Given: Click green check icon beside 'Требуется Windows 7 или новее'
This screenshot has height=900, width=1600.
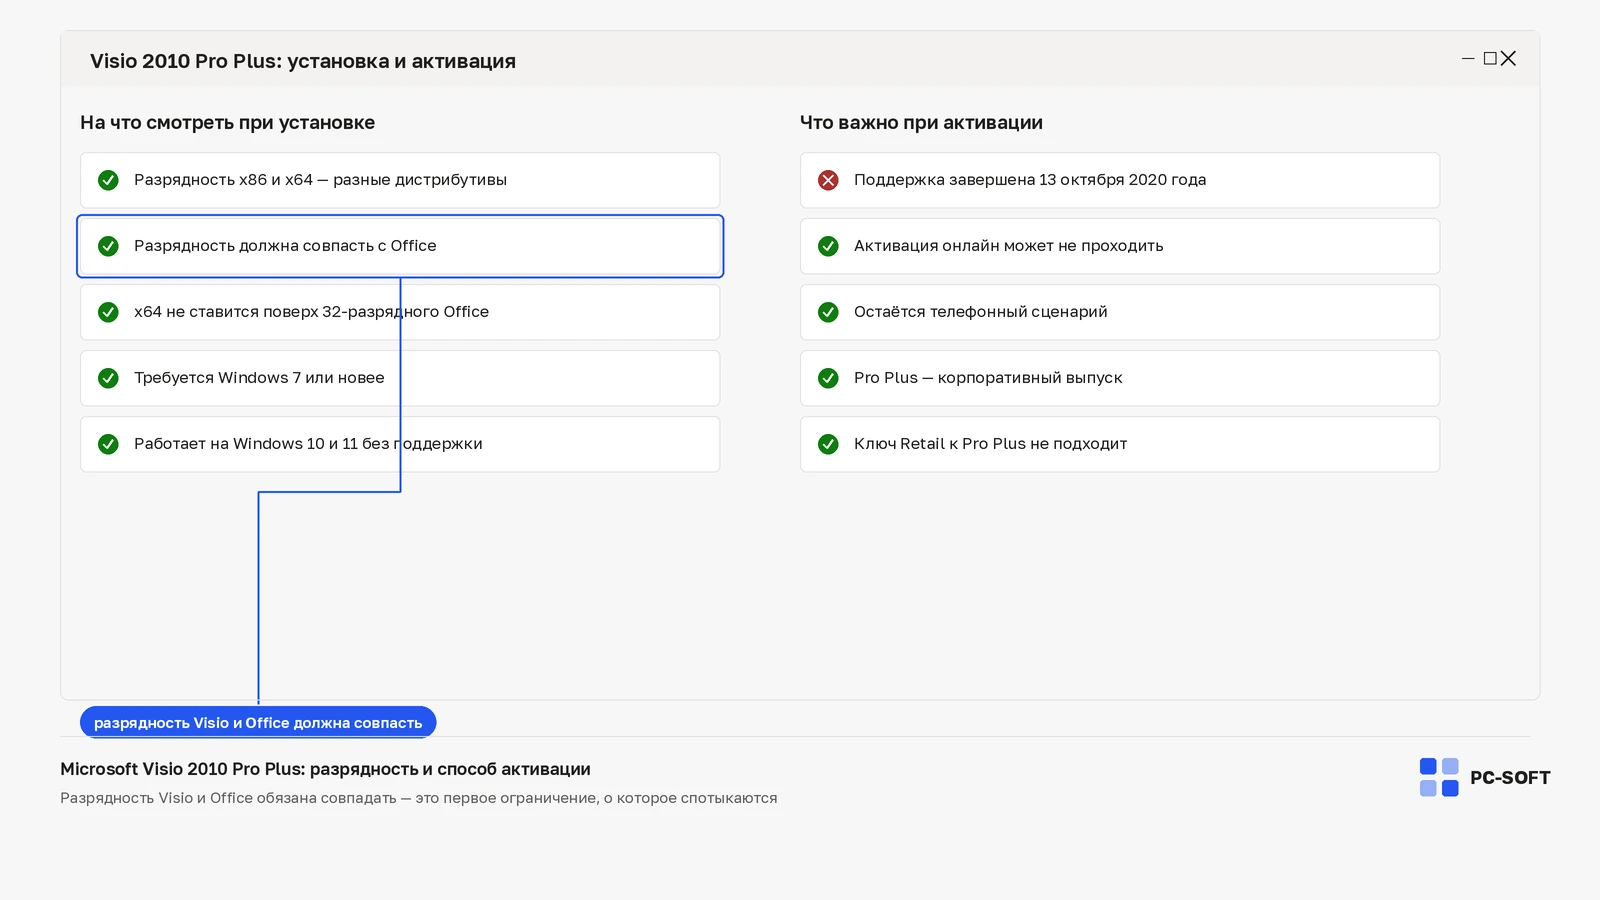Looking at the screenshot, I should click(108, 378).
